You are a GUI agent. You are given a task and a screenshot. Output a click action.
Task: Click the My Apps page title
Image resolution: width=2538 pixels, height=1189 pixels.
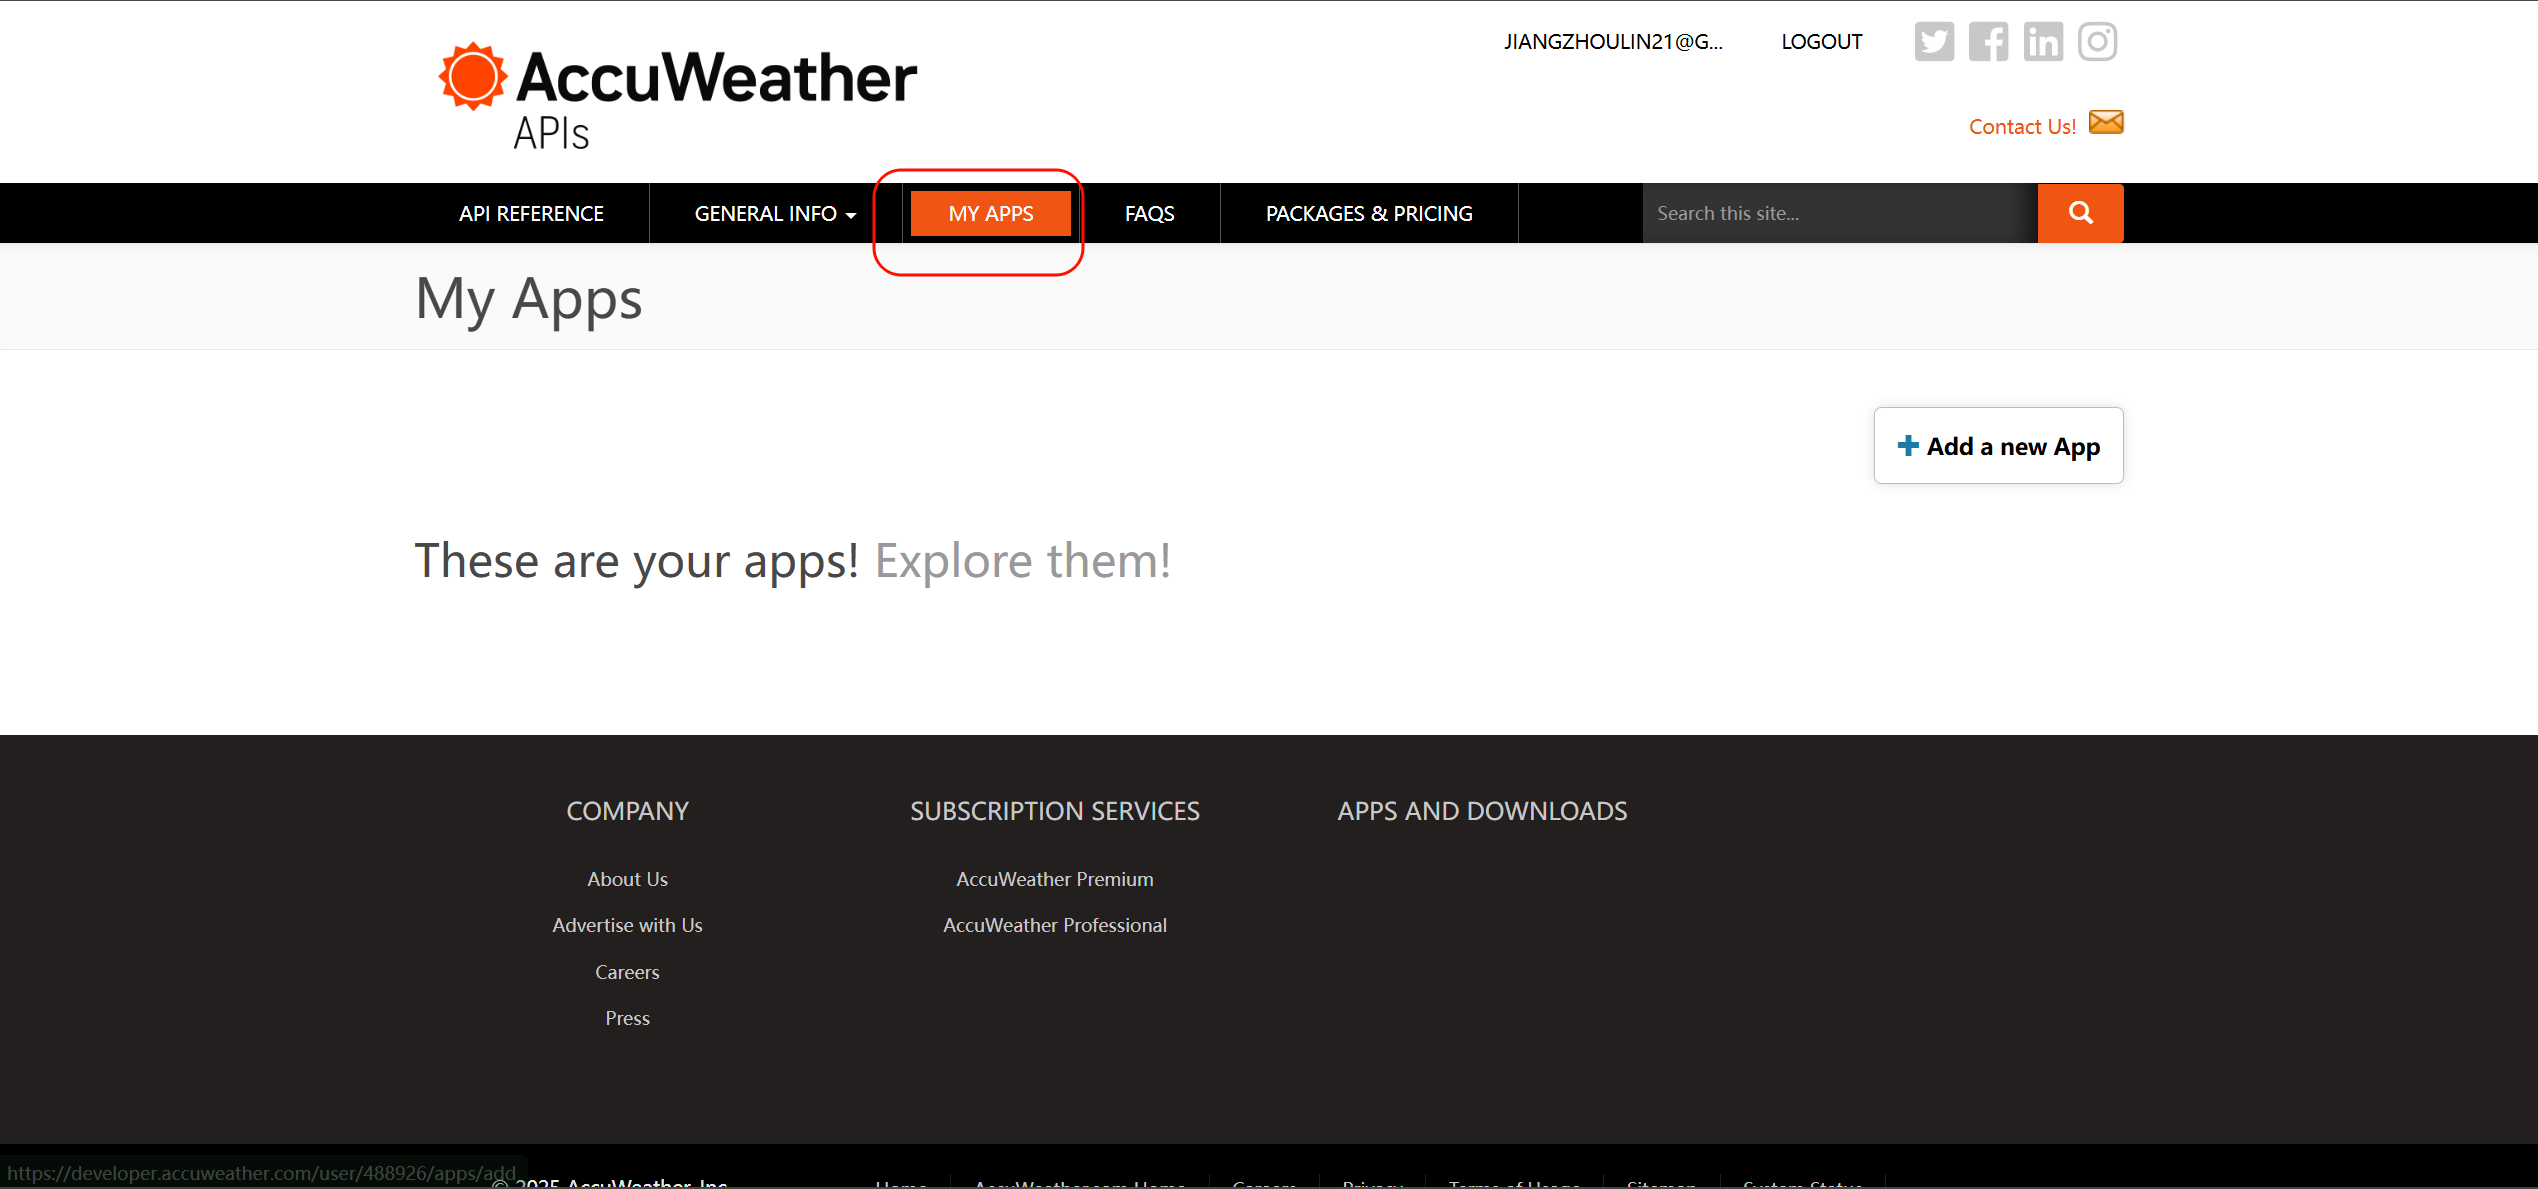click(x=529, y=299)
